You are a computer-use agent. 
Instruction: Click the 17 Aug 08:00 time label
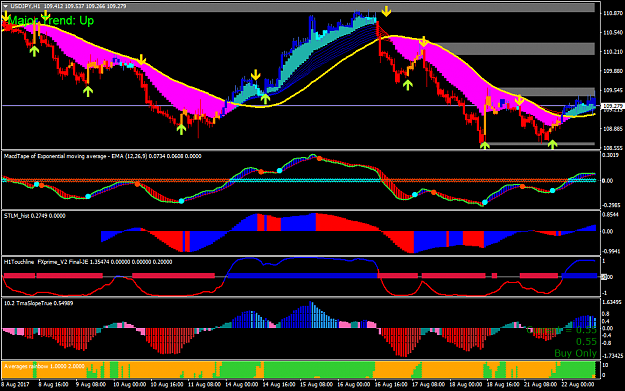pyautogui.click(x=429, y=384)
